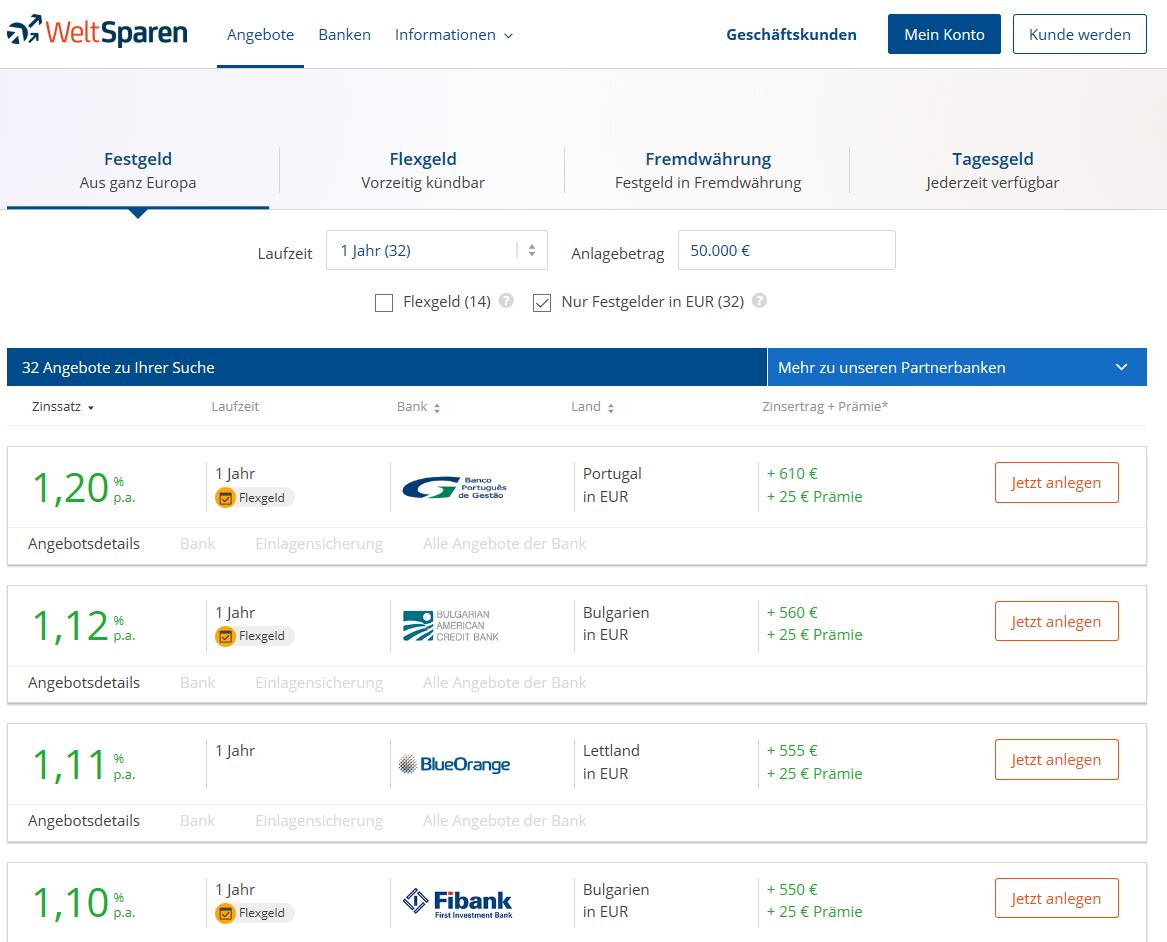Open the Angebote menu item
This screenshot has width=1167, height=942.
point(260,35)
